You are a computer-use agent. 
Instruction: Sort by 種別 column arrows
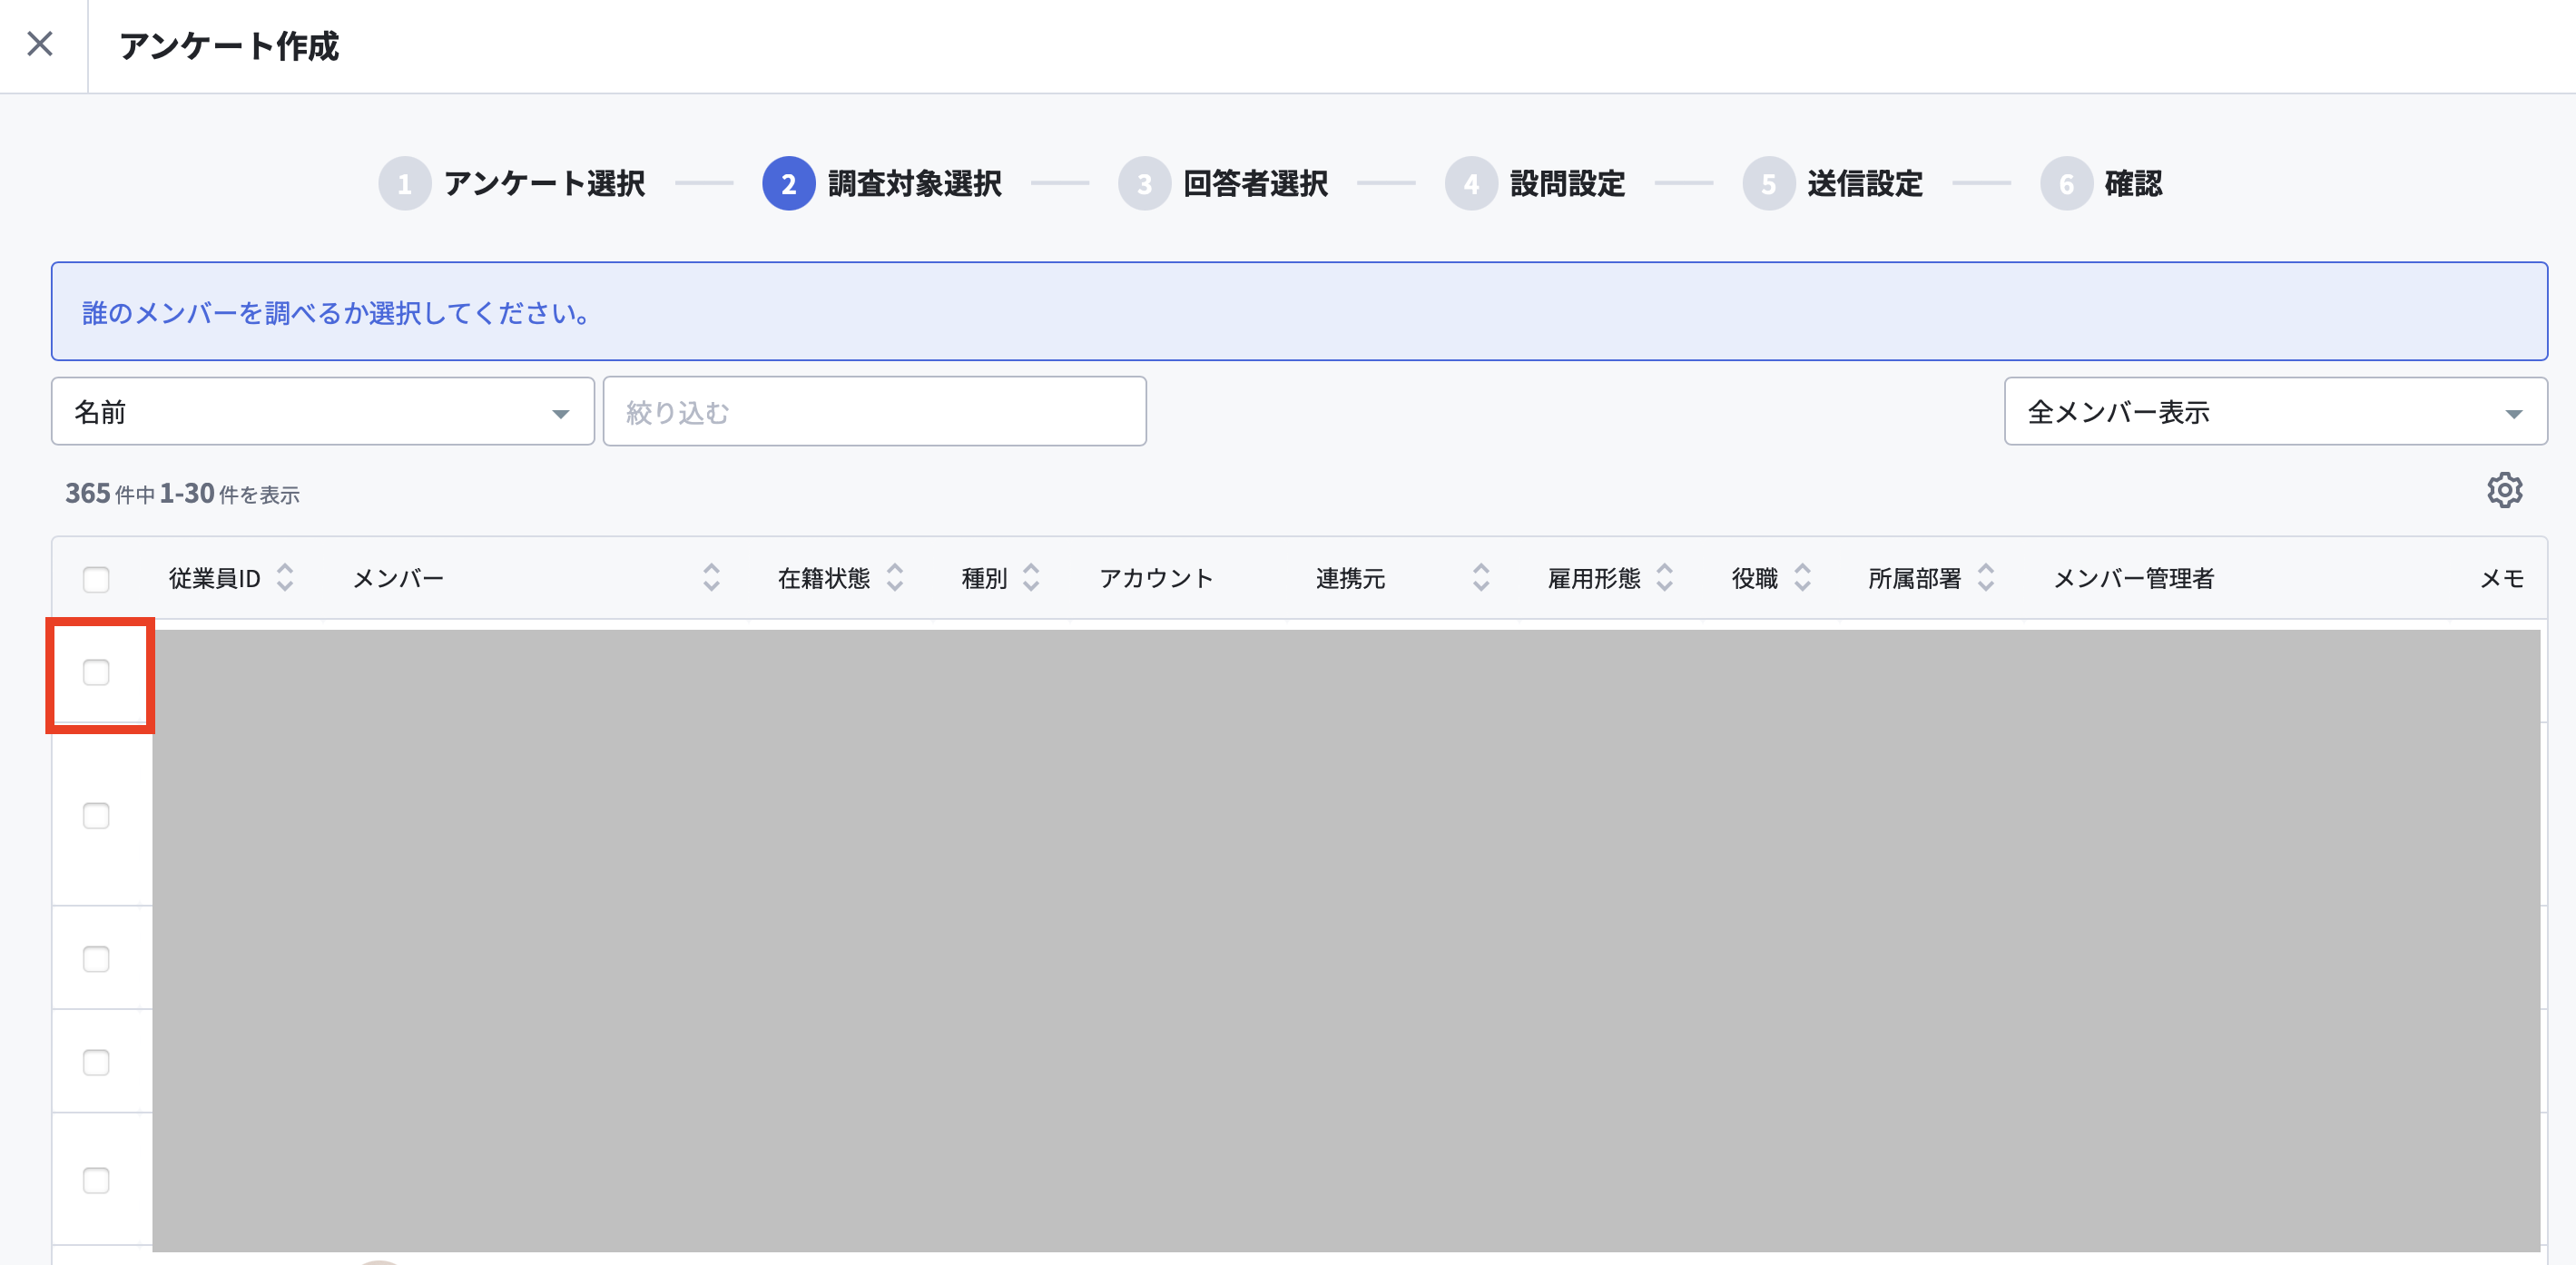tap(1031, 577)
